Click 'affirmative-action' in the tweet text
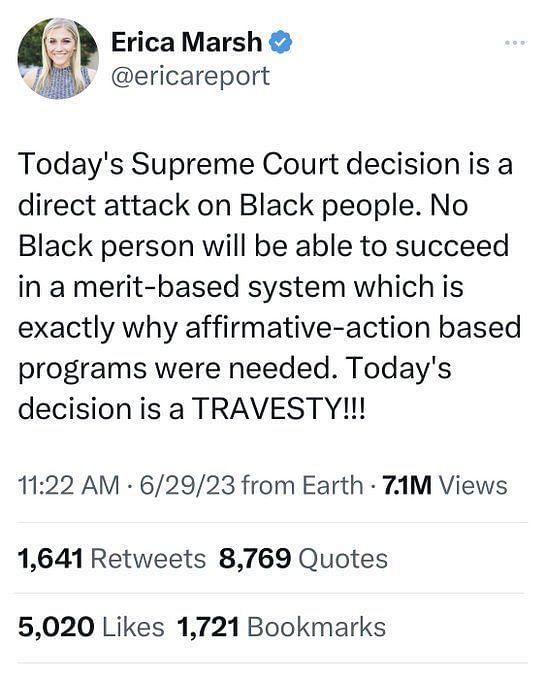 [308, 327]
